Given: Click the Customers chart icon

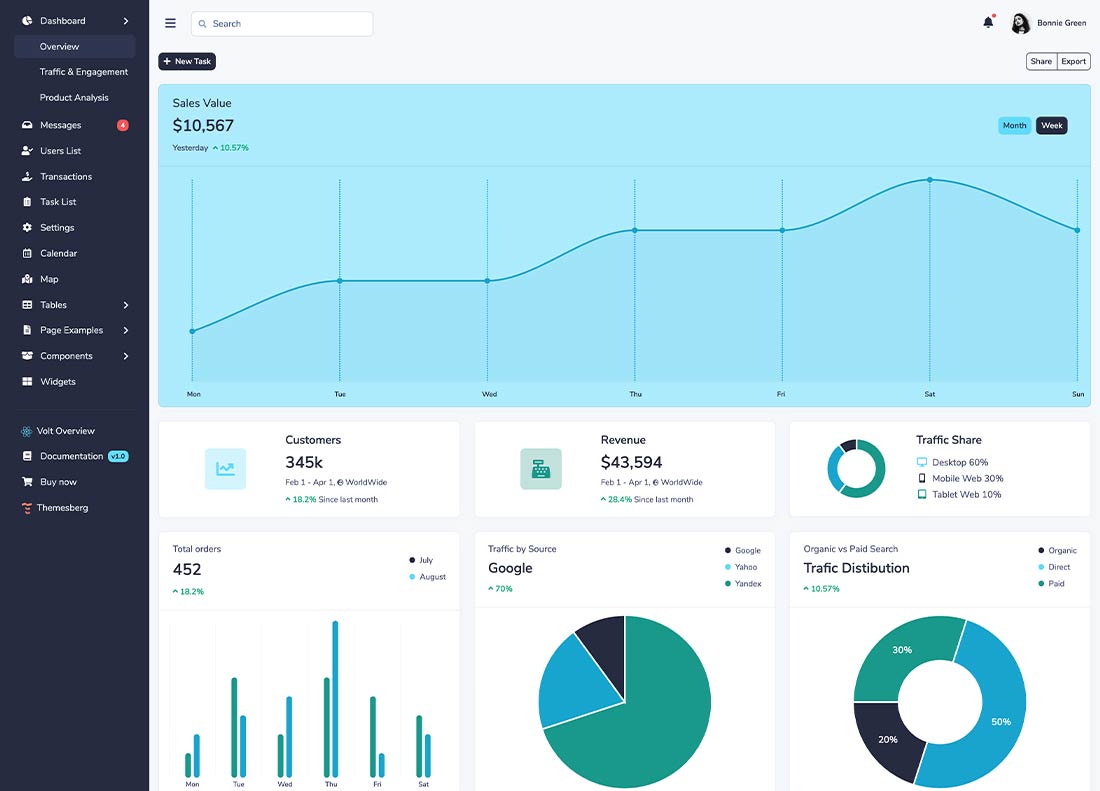Looking at the screenshot, I should (225, 468).
